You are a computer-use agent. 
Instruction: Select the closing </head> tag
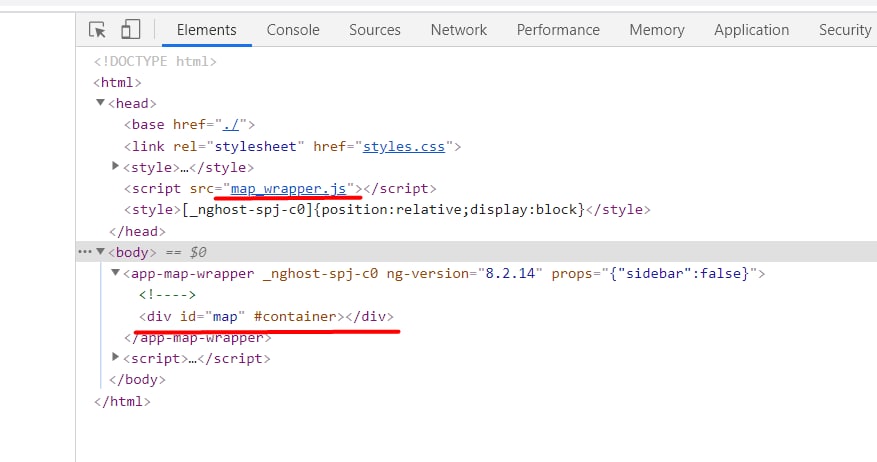[138, 232]
